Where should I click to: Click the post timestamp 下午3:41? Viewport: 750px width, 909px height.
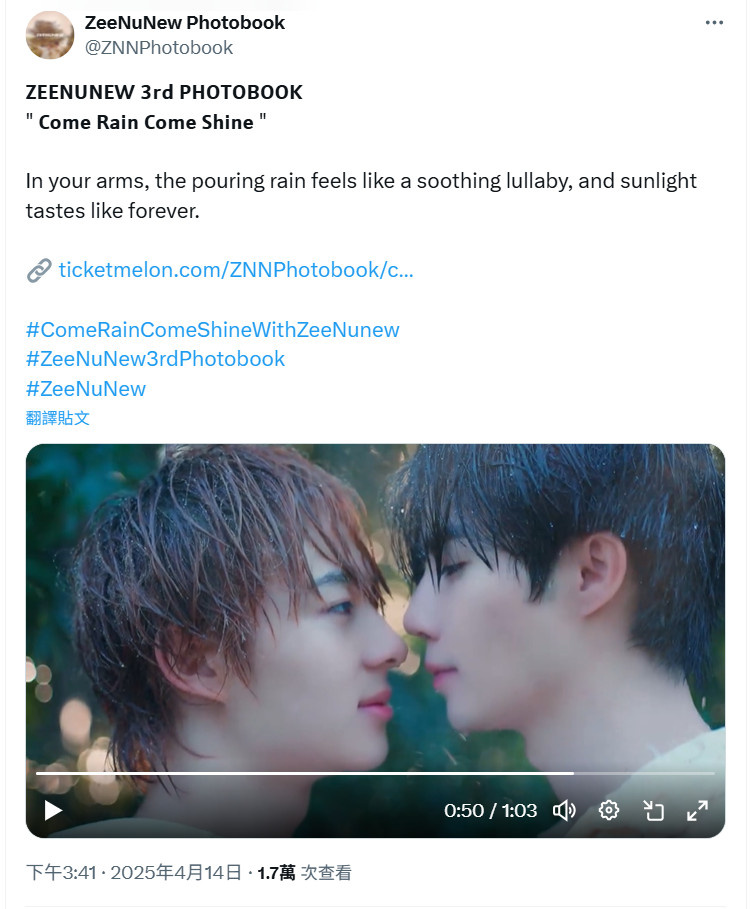tap(61, 872)
